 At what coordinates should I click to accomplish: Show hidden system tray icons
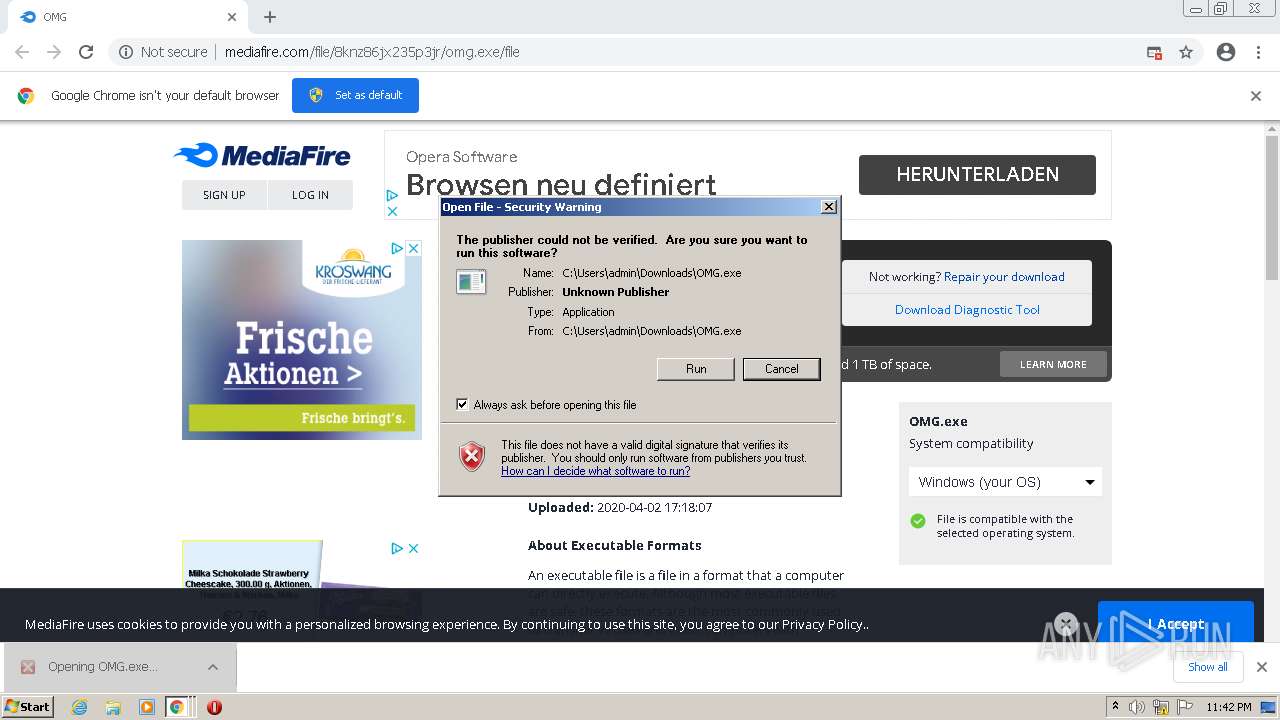click(x=1115, y=706)
